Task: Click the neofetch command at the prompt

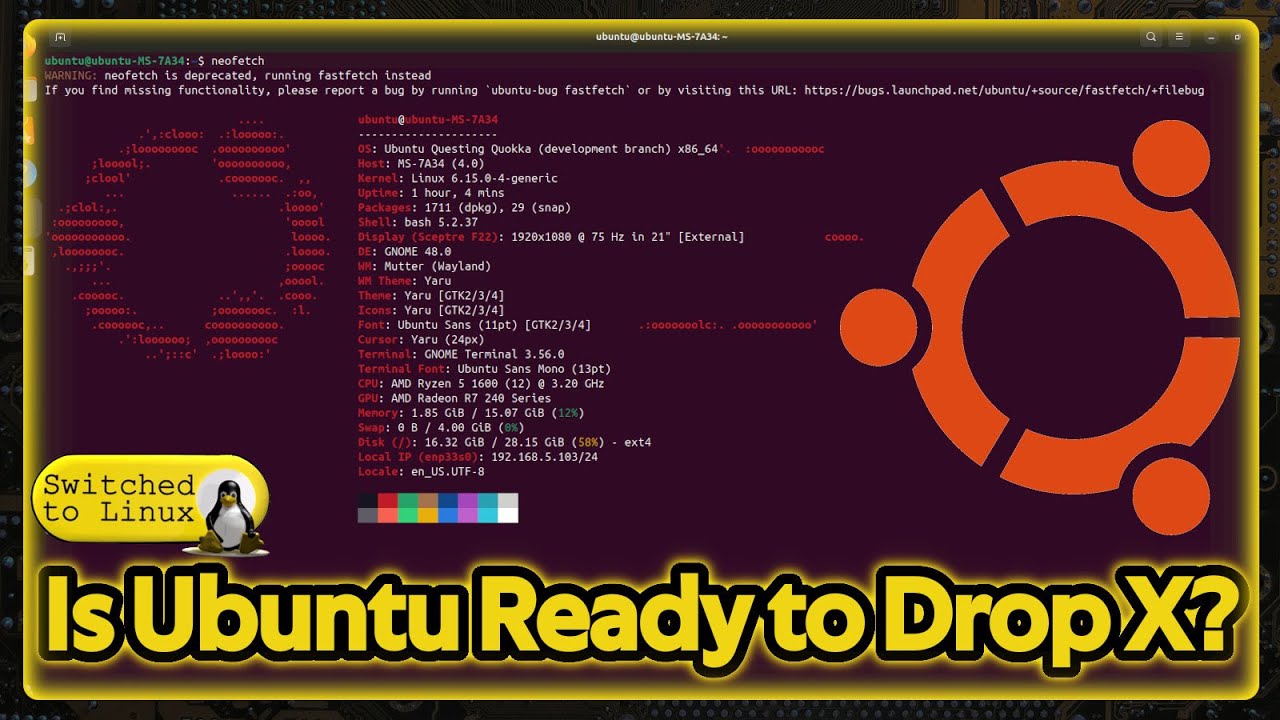Action: (237, 61)
